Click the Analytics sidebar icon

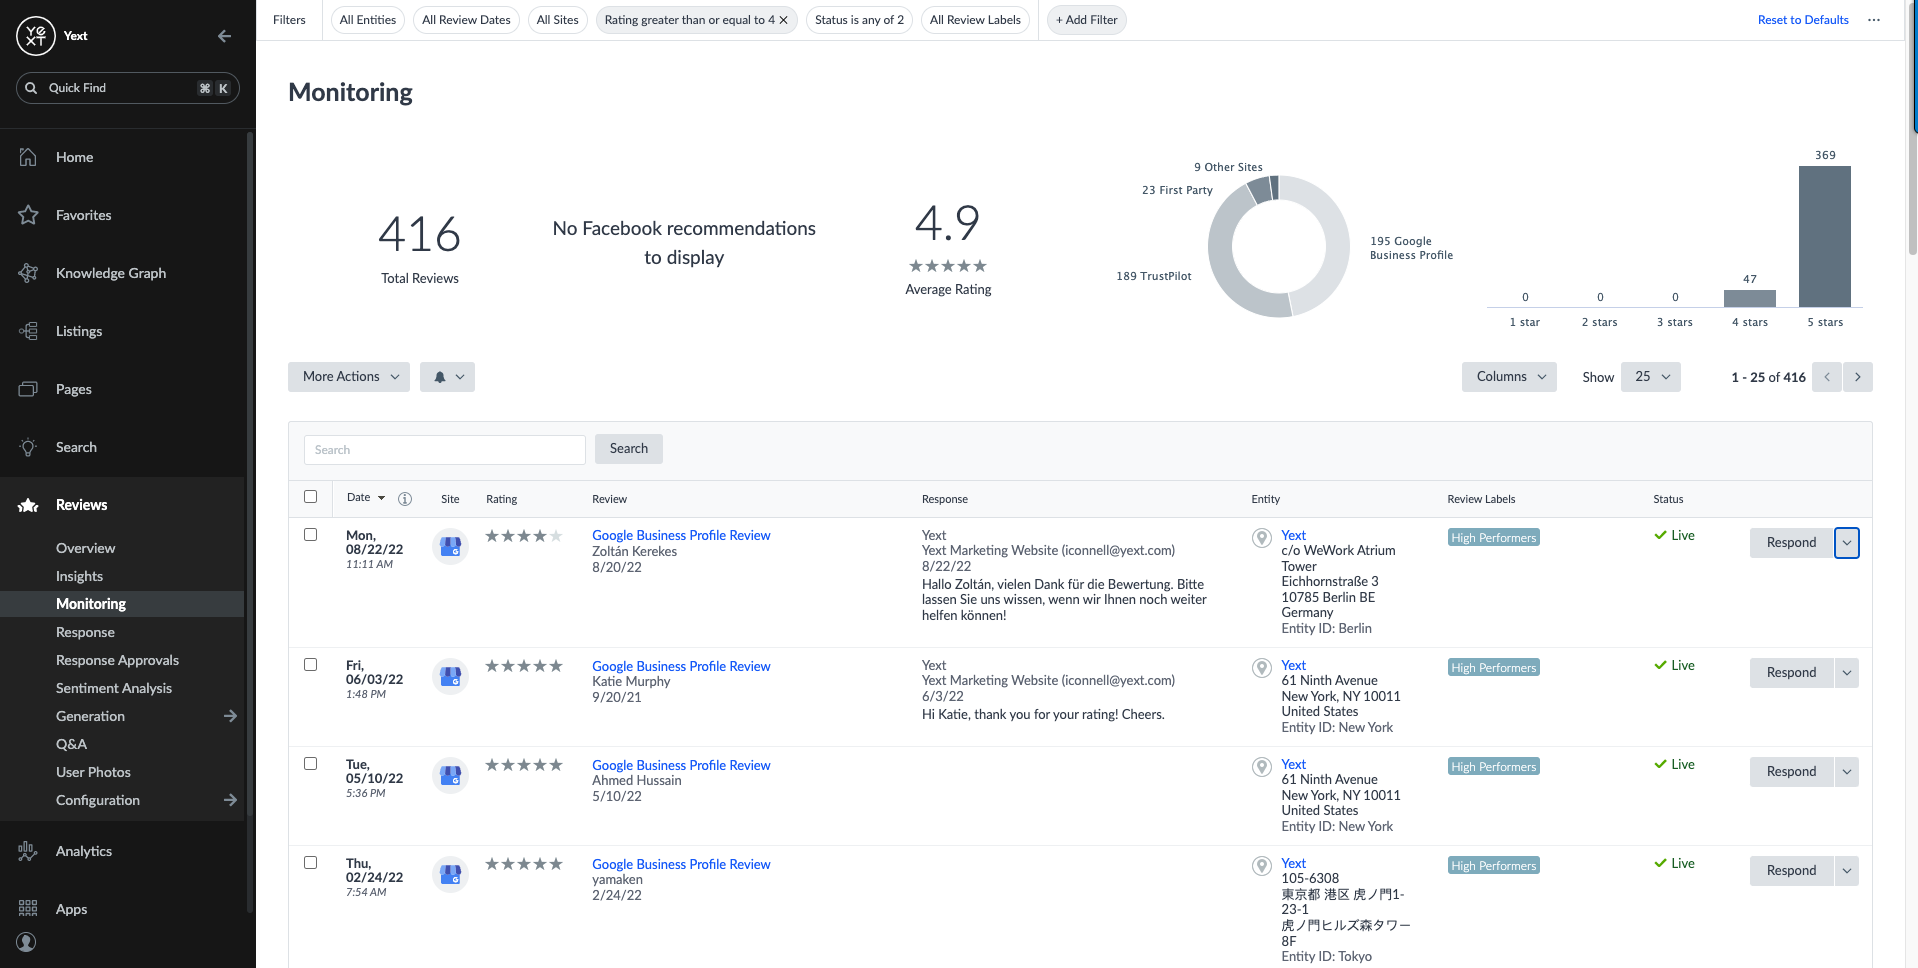(x=28, y=851)
